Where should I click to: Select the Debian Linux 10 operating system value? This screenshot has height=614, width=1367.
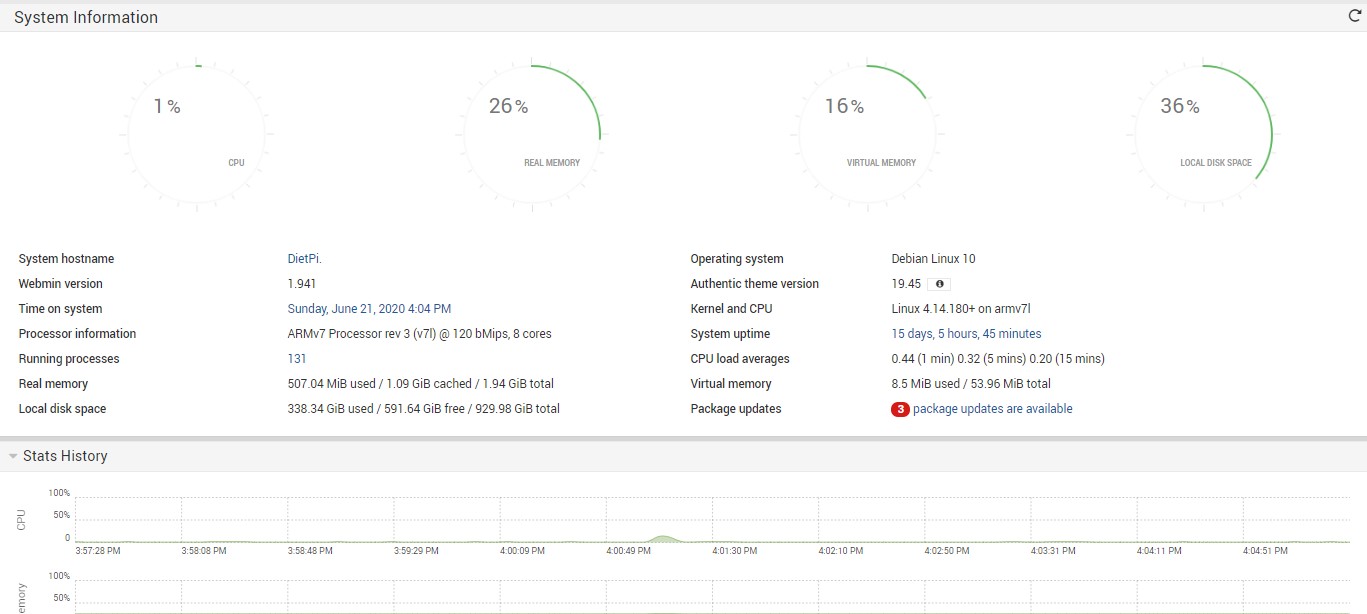tap(933, 259)
